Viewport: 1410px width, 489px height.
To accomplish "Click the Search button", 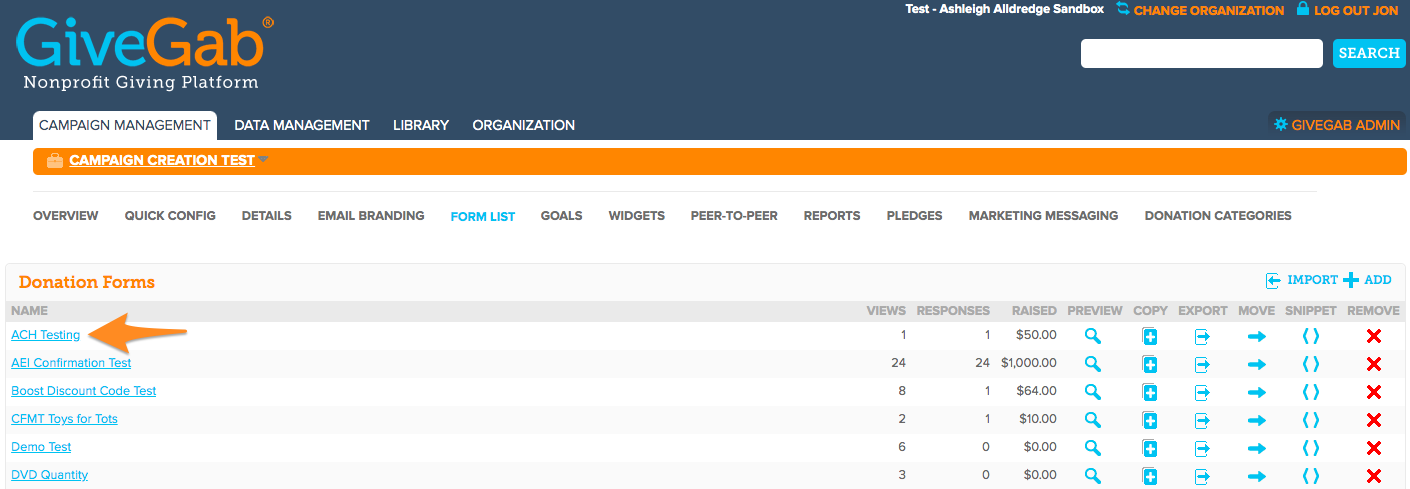I will (x=1369, y=53).
